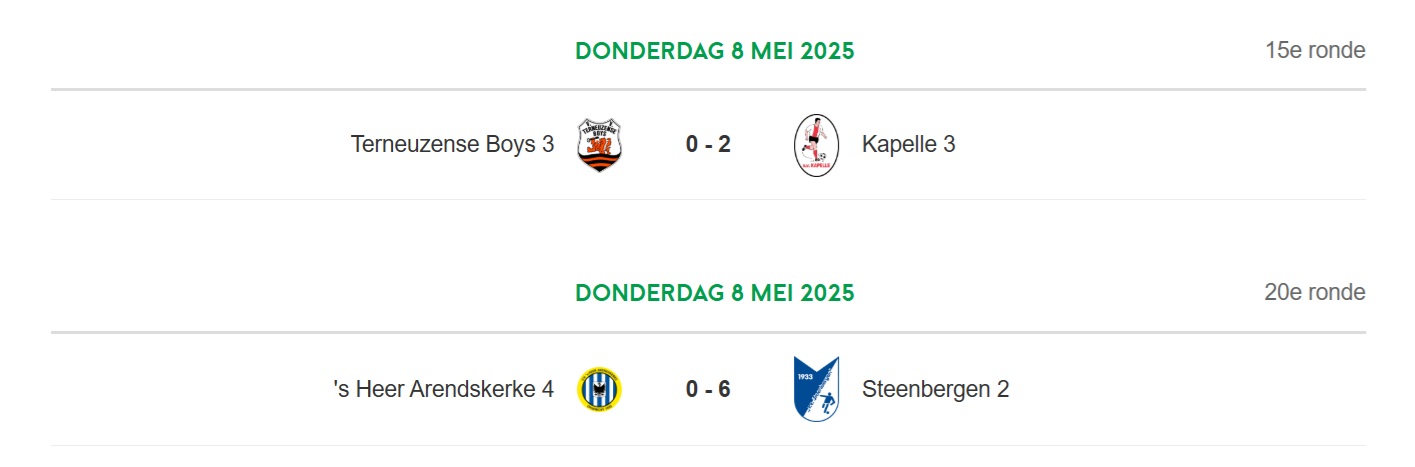Select the 15e ronde label
This screenshot has height=467, width=1415.
point(1315,50)
